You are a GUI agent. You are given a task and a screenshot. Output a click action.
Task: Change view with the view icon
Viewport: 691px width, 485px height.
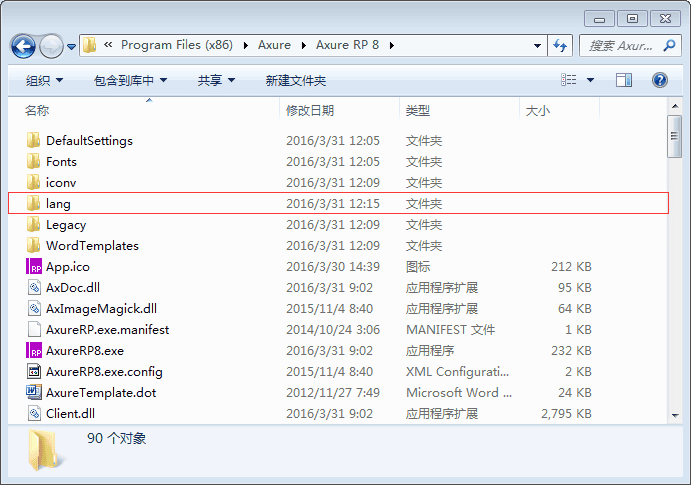[x=568, y=80]
